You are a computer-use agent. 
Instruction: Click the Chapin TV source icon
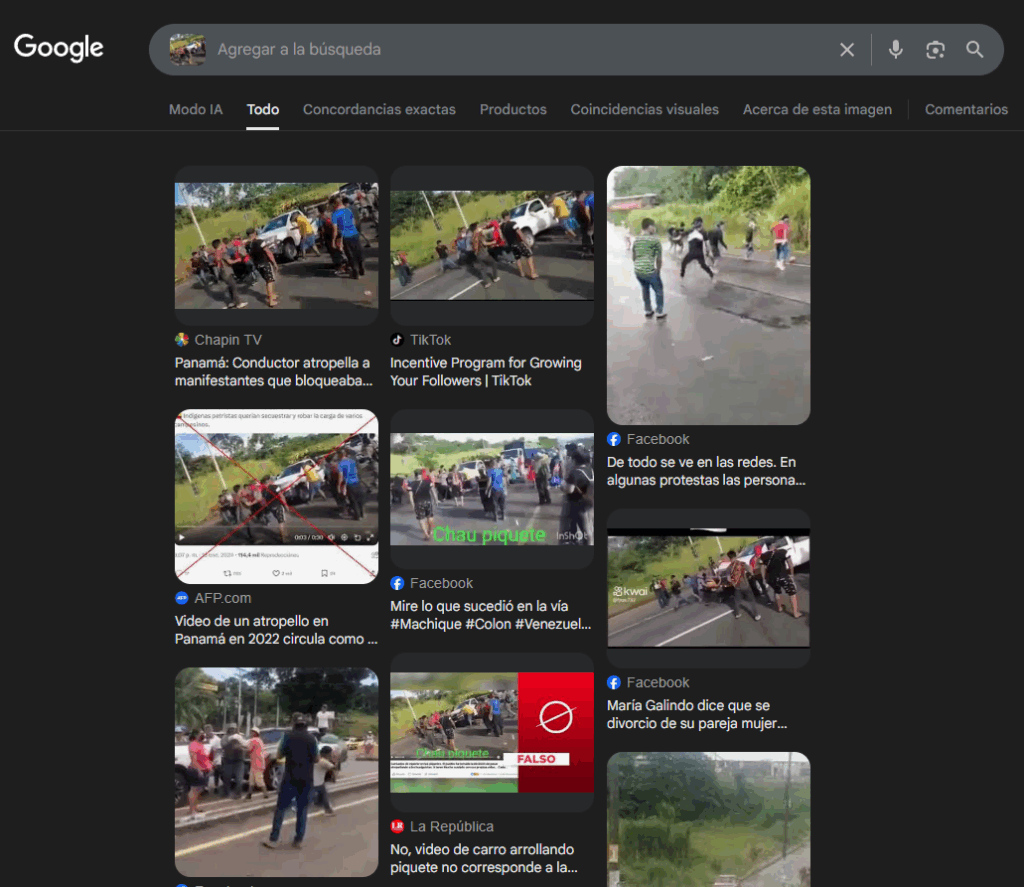[182, 340]
